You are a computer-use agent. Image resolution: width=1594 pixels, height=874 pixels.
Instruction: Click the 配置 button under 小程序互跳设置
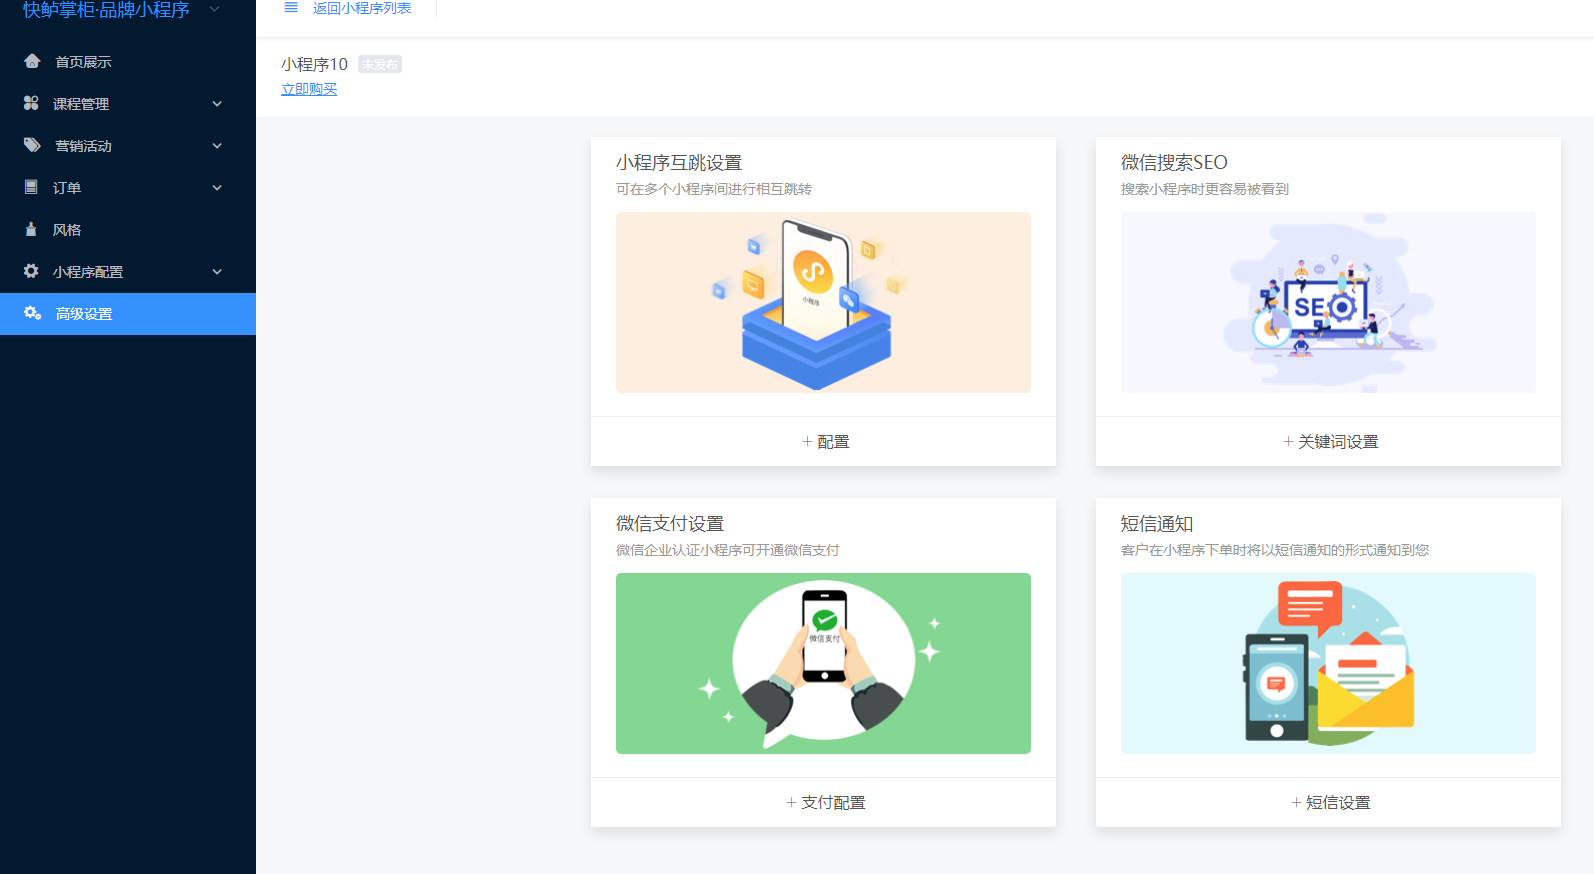[x=824, y=441]
